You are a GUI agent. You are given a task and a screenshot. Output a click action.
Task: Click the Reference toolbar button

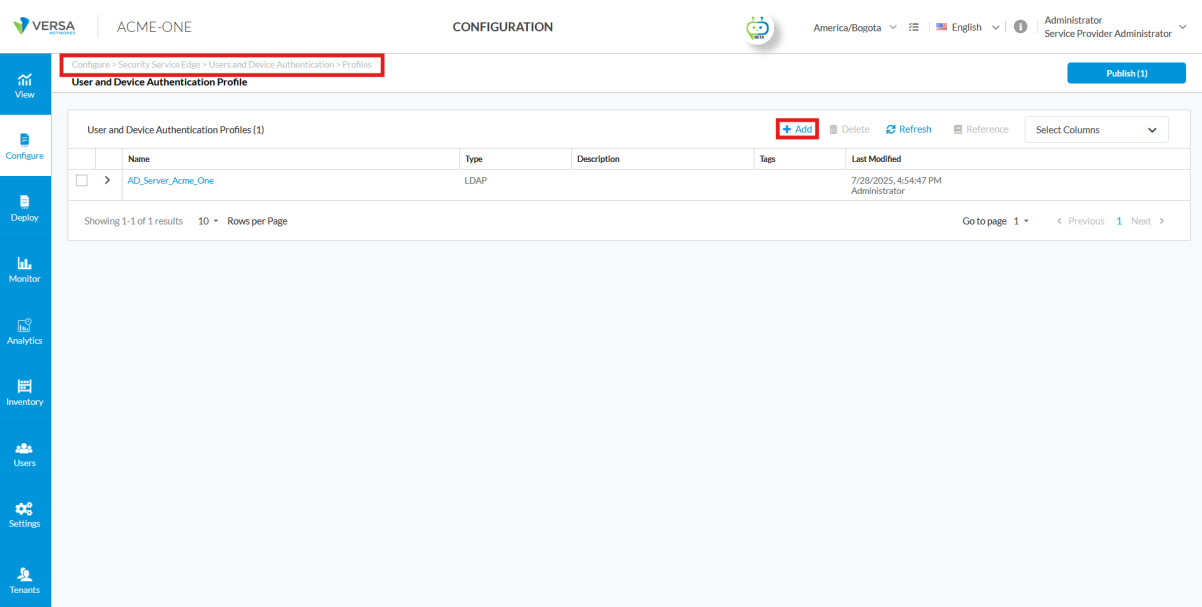tap(981, 129)
